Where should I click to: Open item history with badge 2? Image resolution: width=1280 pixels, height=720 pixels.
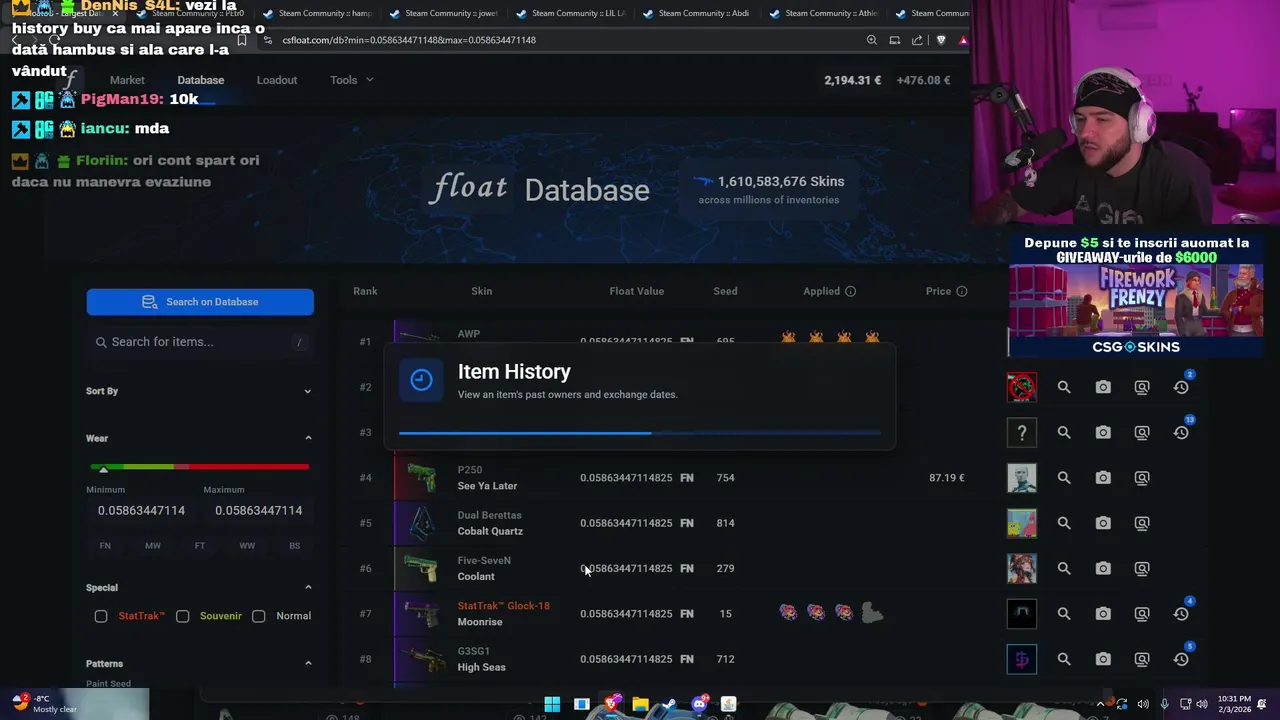click(1181, 387)
